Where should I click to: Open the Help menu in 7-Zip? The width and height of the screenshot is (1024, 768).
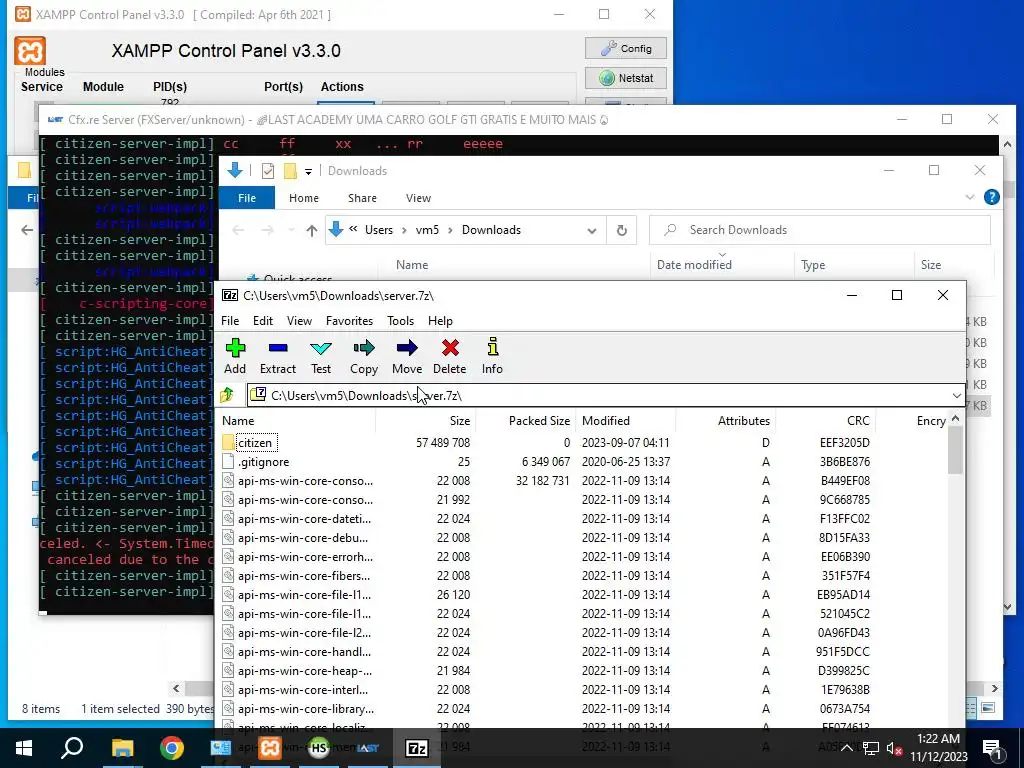point(440,321)
